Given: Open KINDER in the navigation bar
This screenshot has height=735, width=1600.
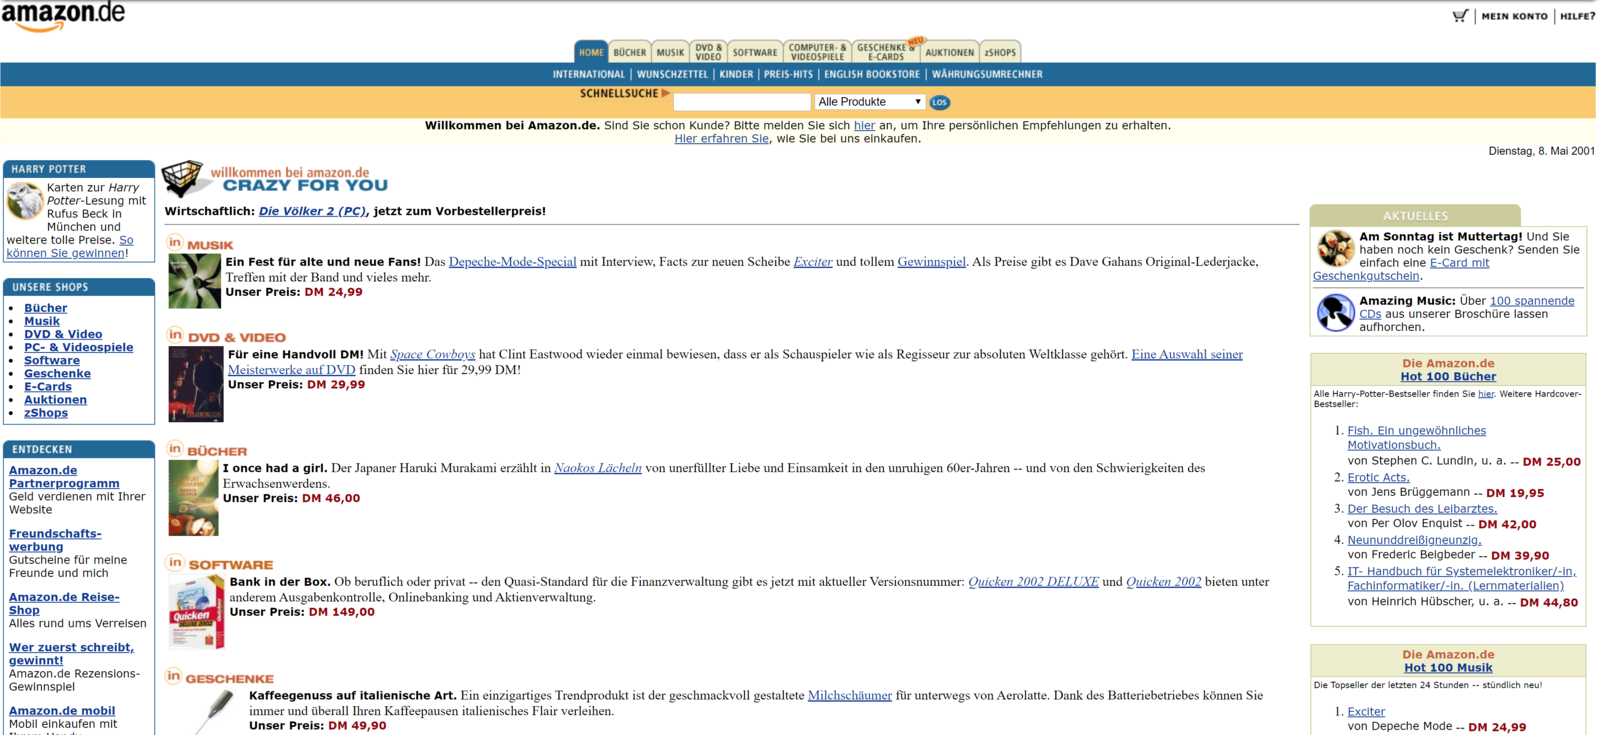Looking at the screenshot, I should pos(736,75).
